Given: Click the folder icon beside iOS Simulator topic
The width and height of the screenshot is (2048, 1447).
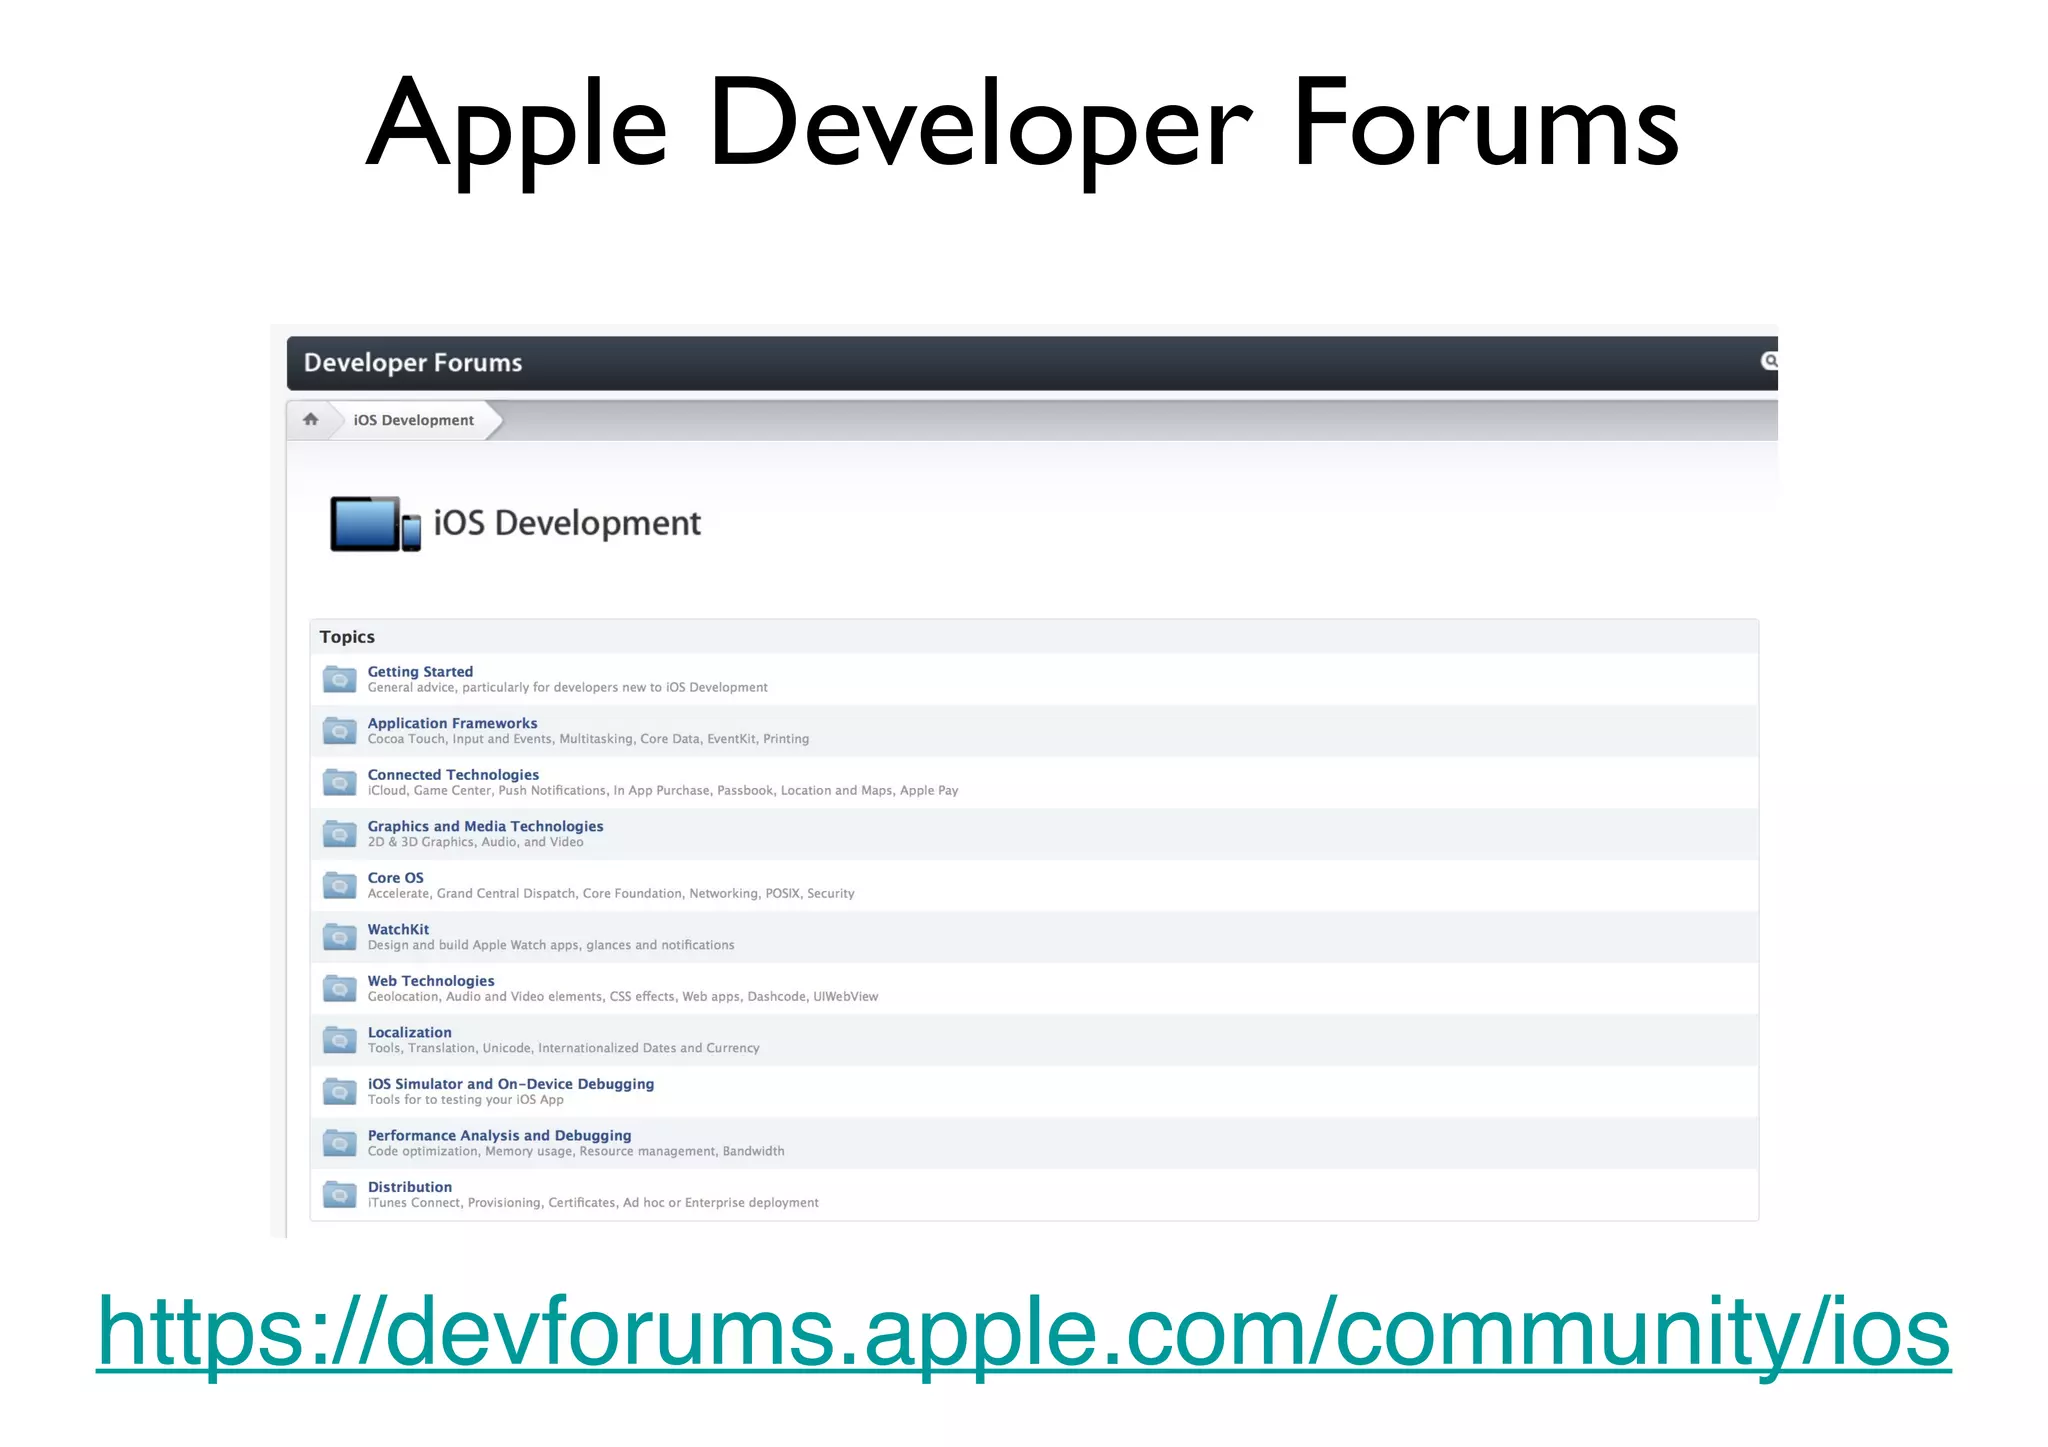Looking at the screenshot, I should (340, 1092).
